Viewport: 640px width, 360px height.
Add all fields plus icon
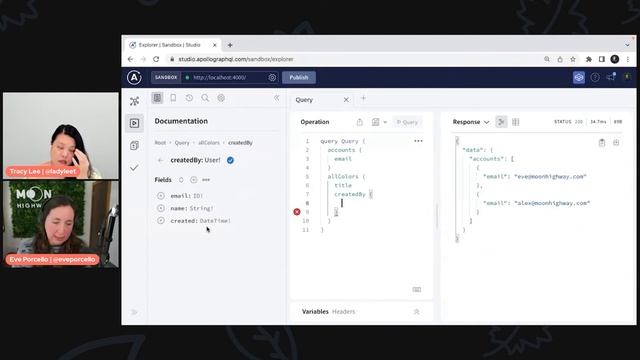pos(193,180)
